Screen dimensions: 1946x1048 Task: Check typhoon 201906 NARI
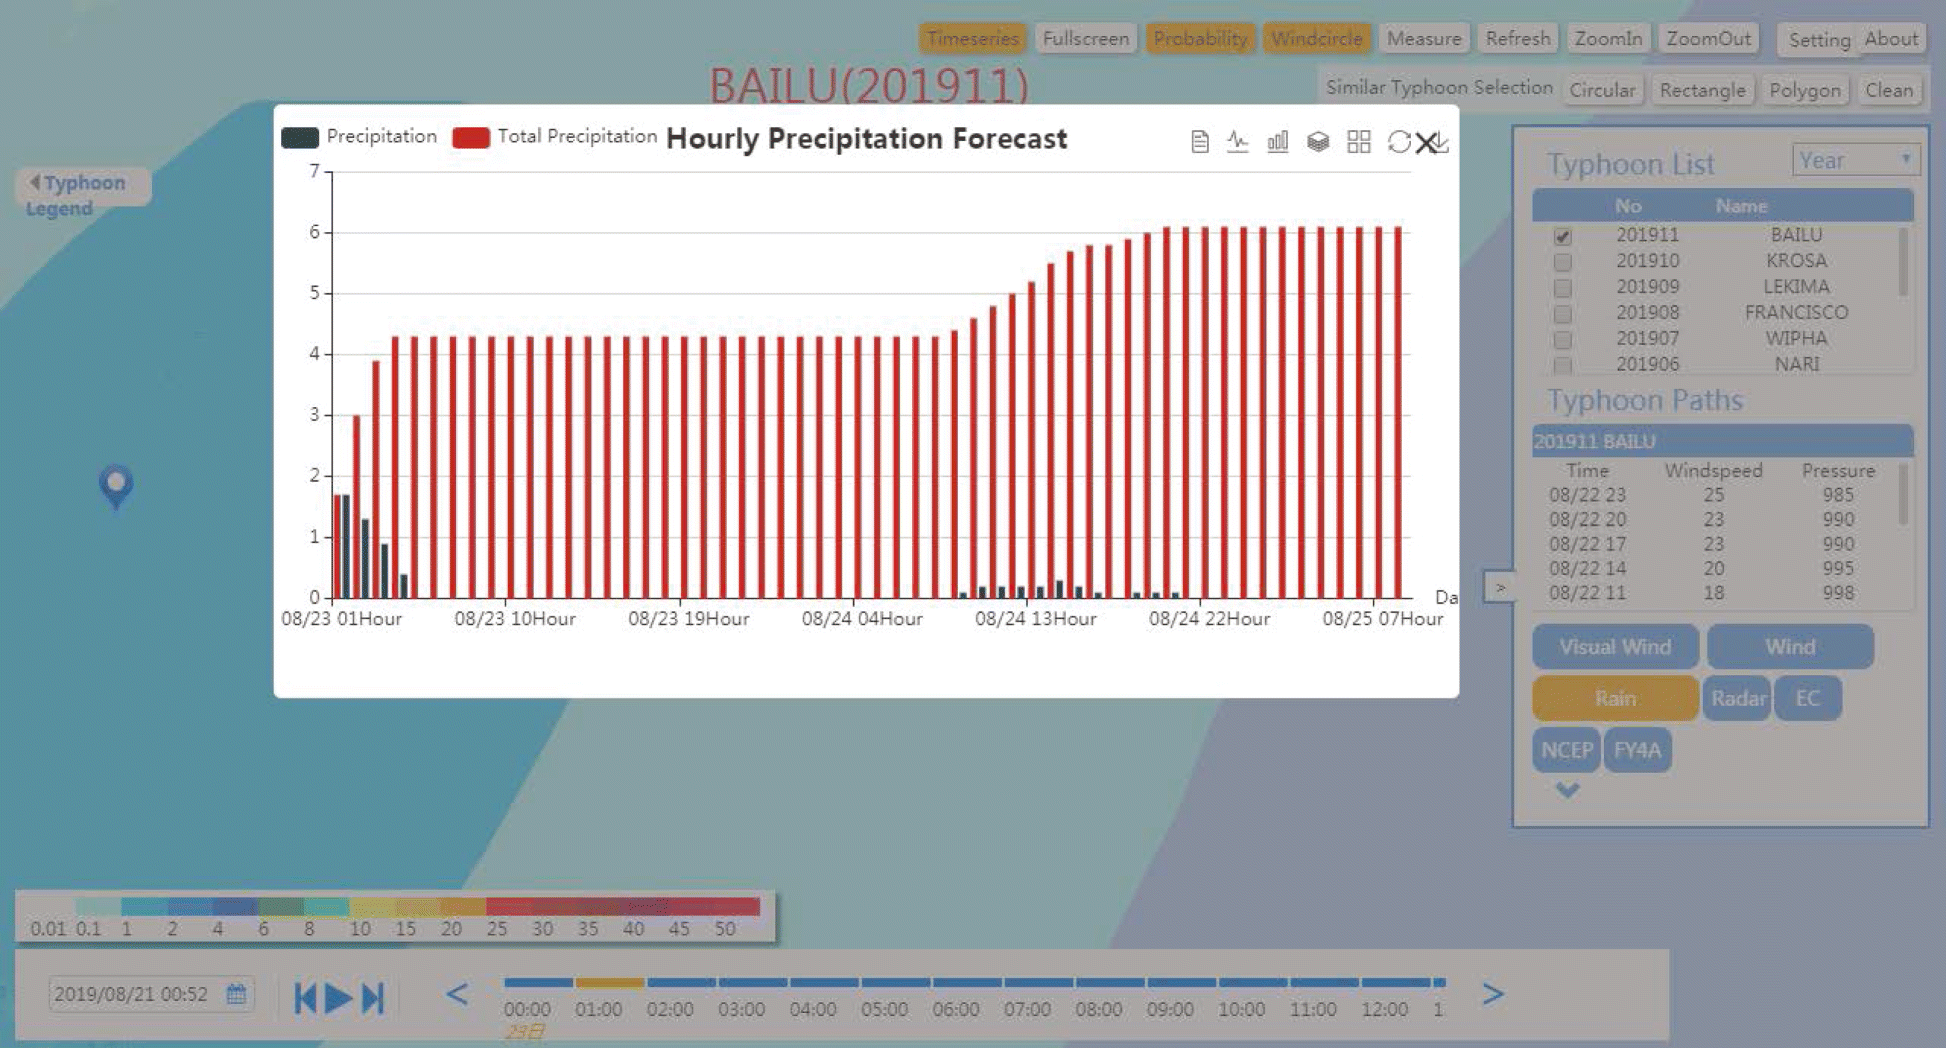point(1563,365)
